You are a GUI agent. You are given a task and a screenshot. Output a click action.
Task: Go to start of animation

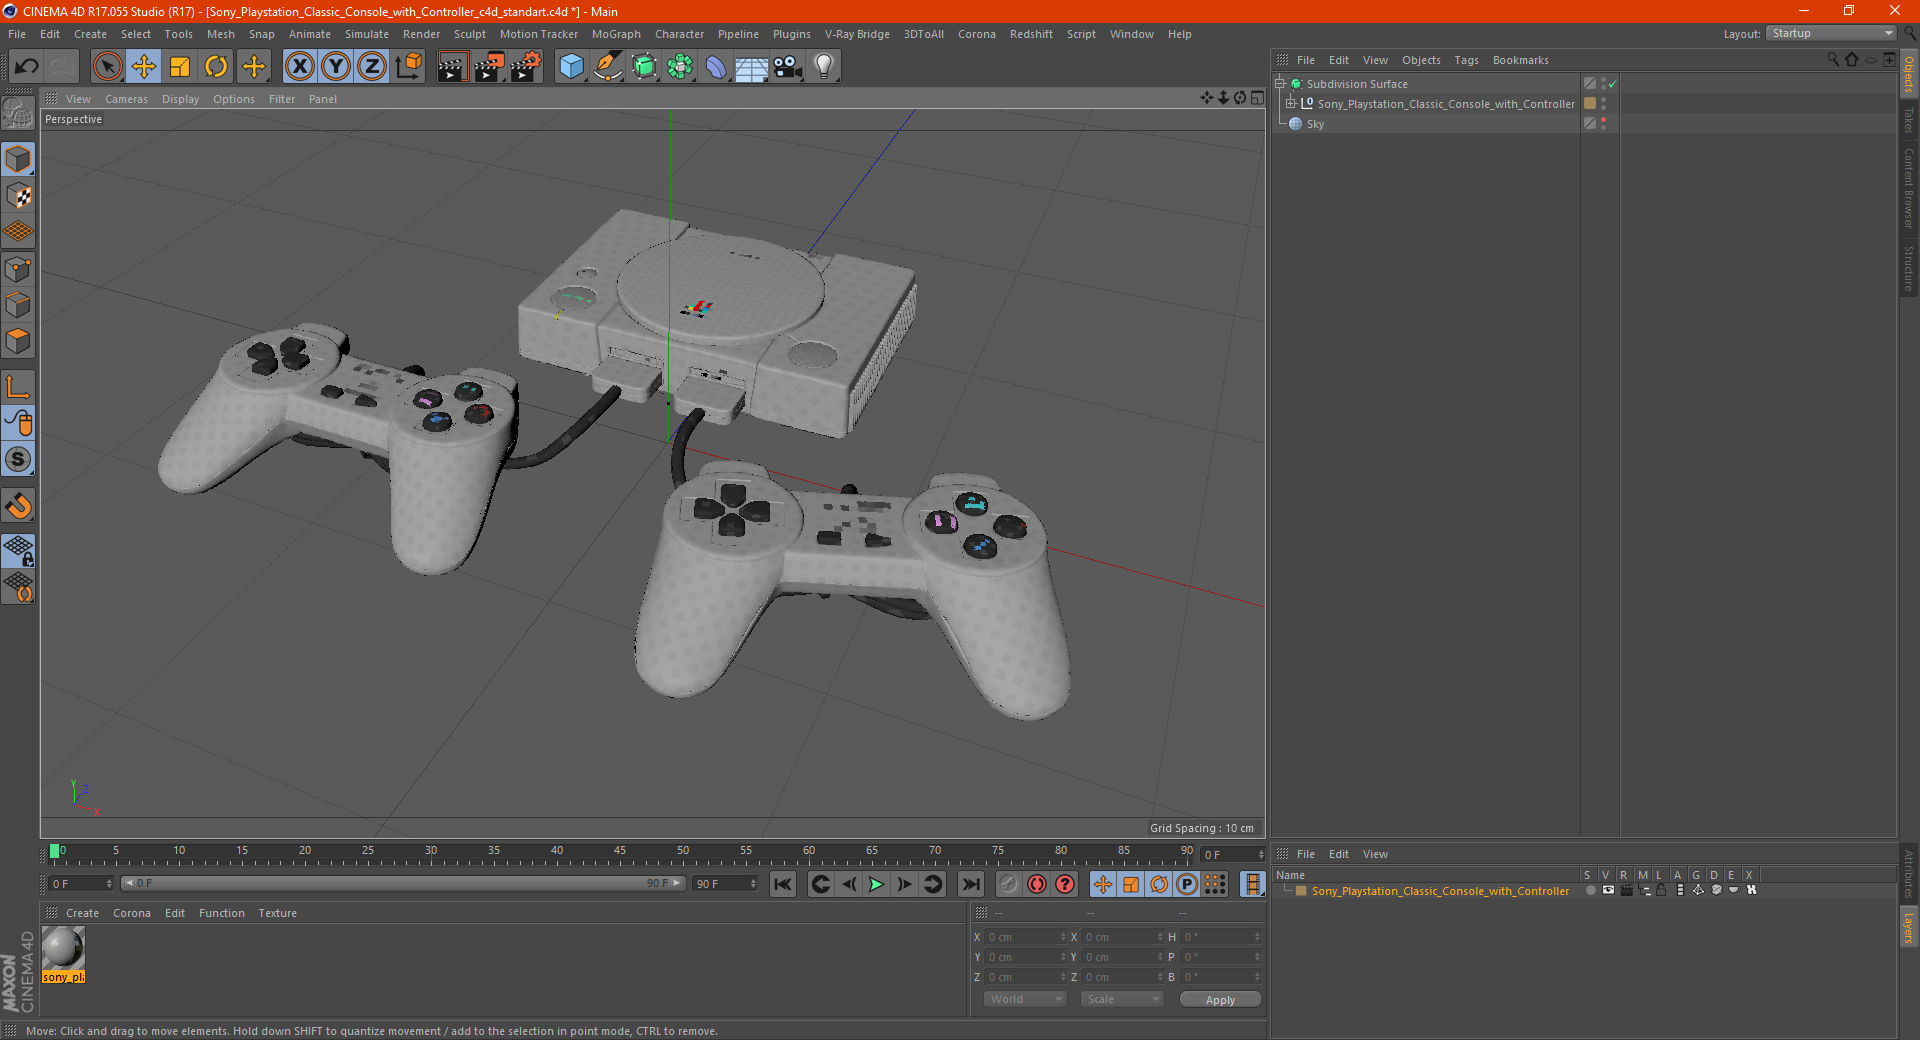(x=783, y=884)
